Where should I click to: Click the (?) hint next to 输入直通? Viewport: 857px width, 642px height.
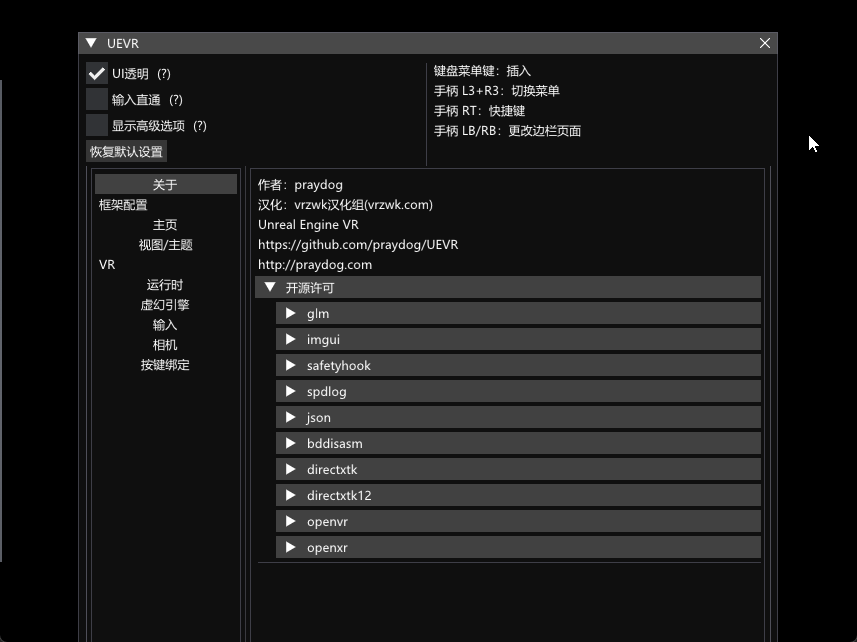pos(176,100)
